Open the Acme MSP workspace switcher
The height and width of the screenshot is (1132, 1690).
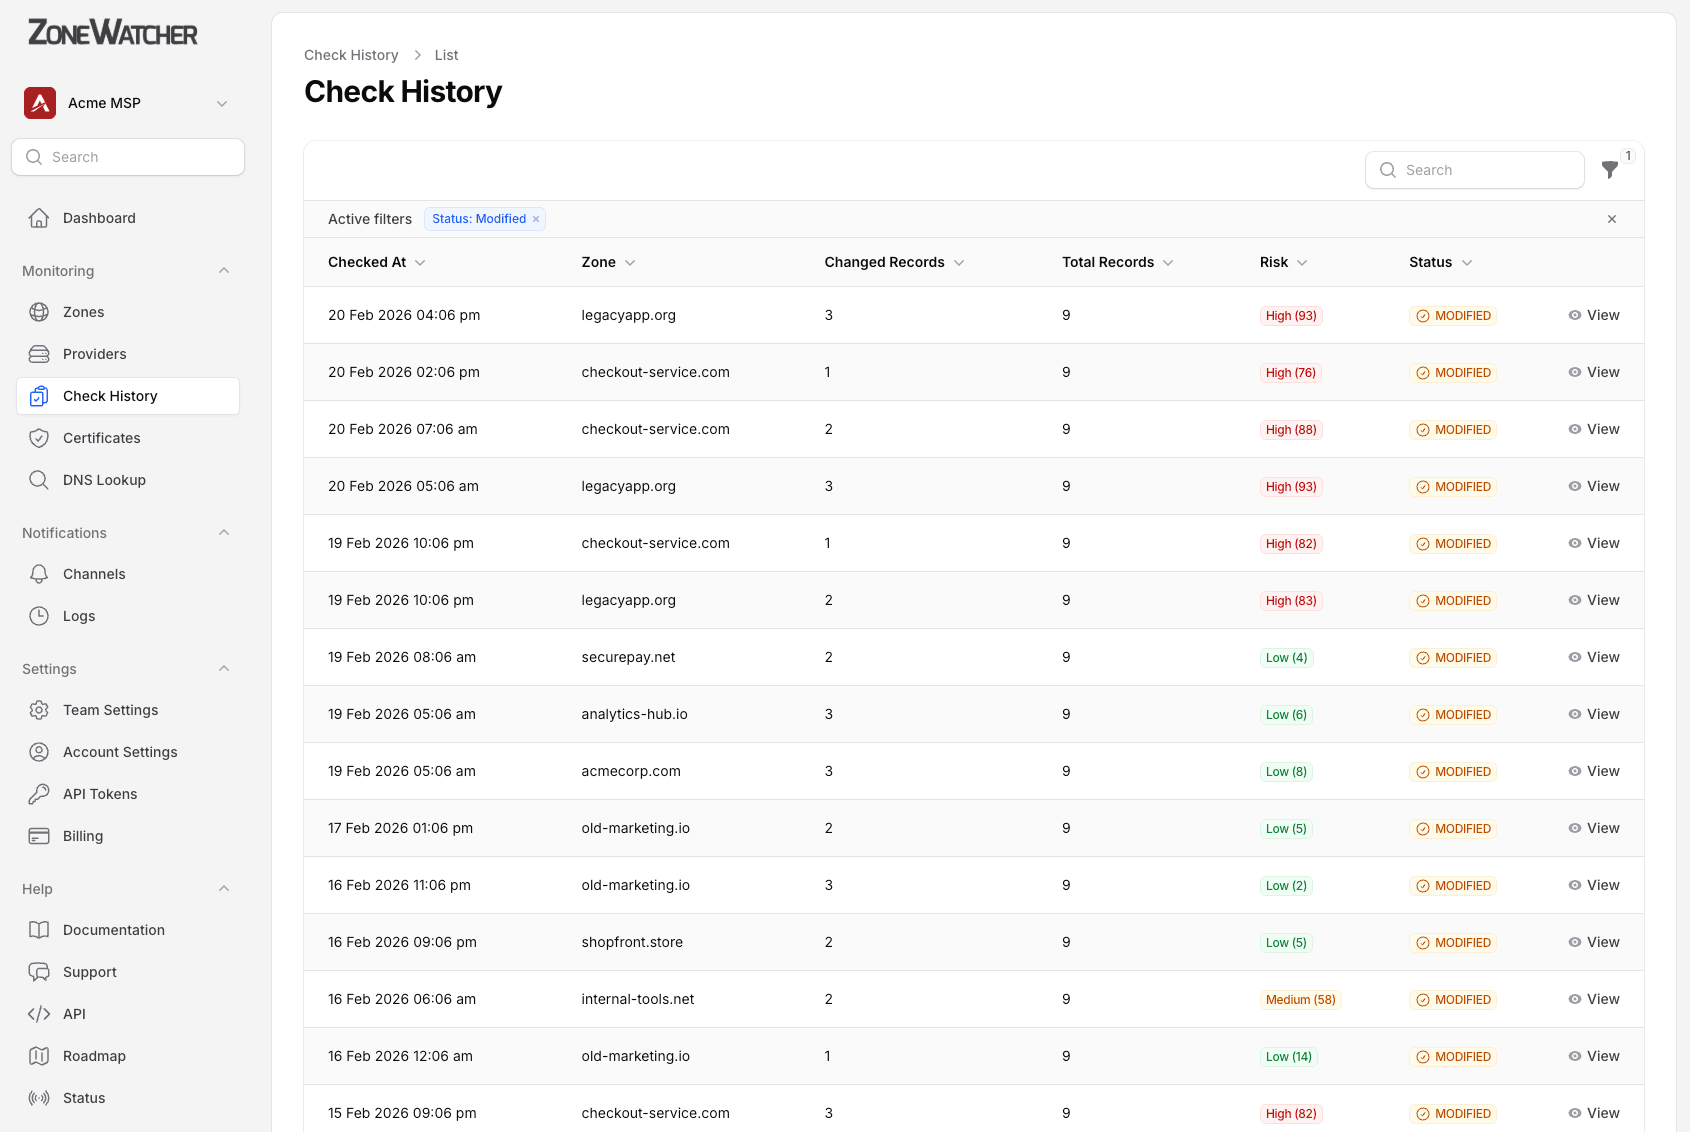click(x=222, y=102)
